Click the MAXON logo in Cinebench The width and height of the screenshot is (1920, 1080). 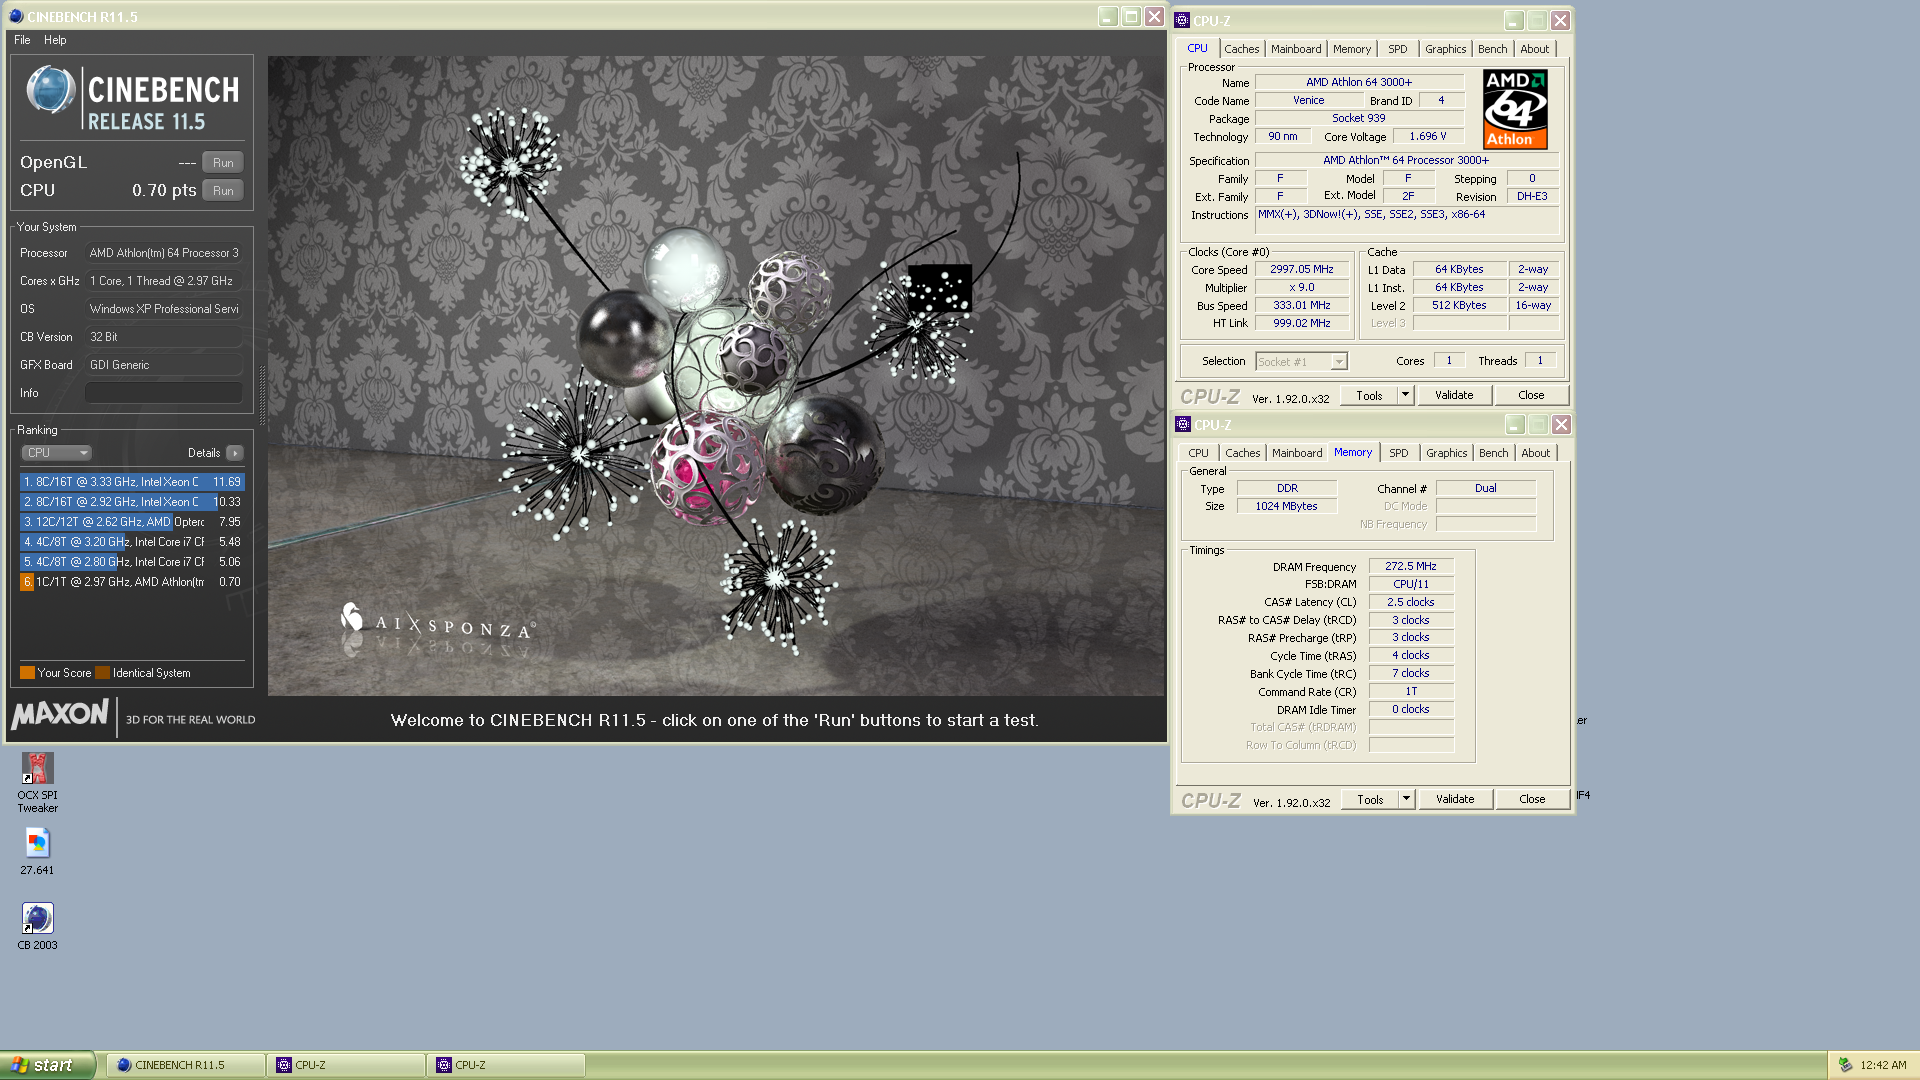click(x=60, y=714)
